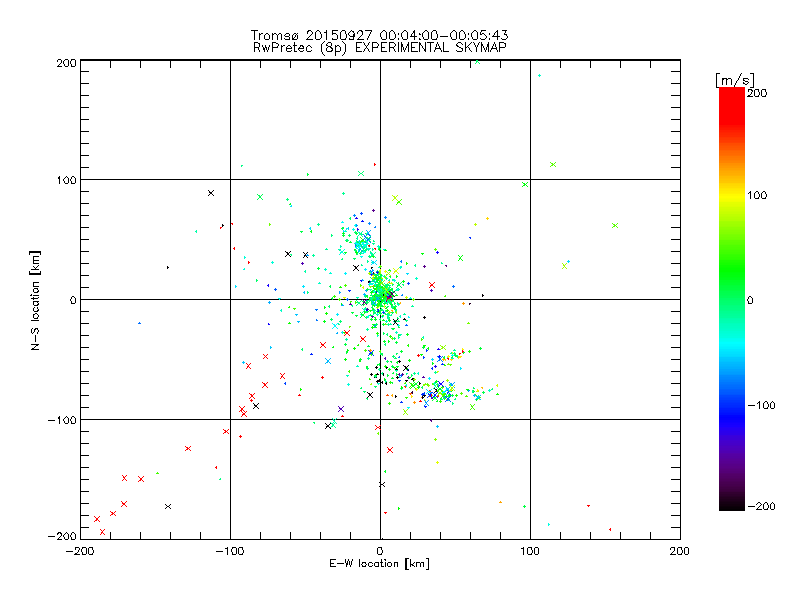Click the subtitle 'RwPretec (8p) EXPERIMENTAL SKYMAP'
Screen dimensions: 800x600
[x=380, y=48]
